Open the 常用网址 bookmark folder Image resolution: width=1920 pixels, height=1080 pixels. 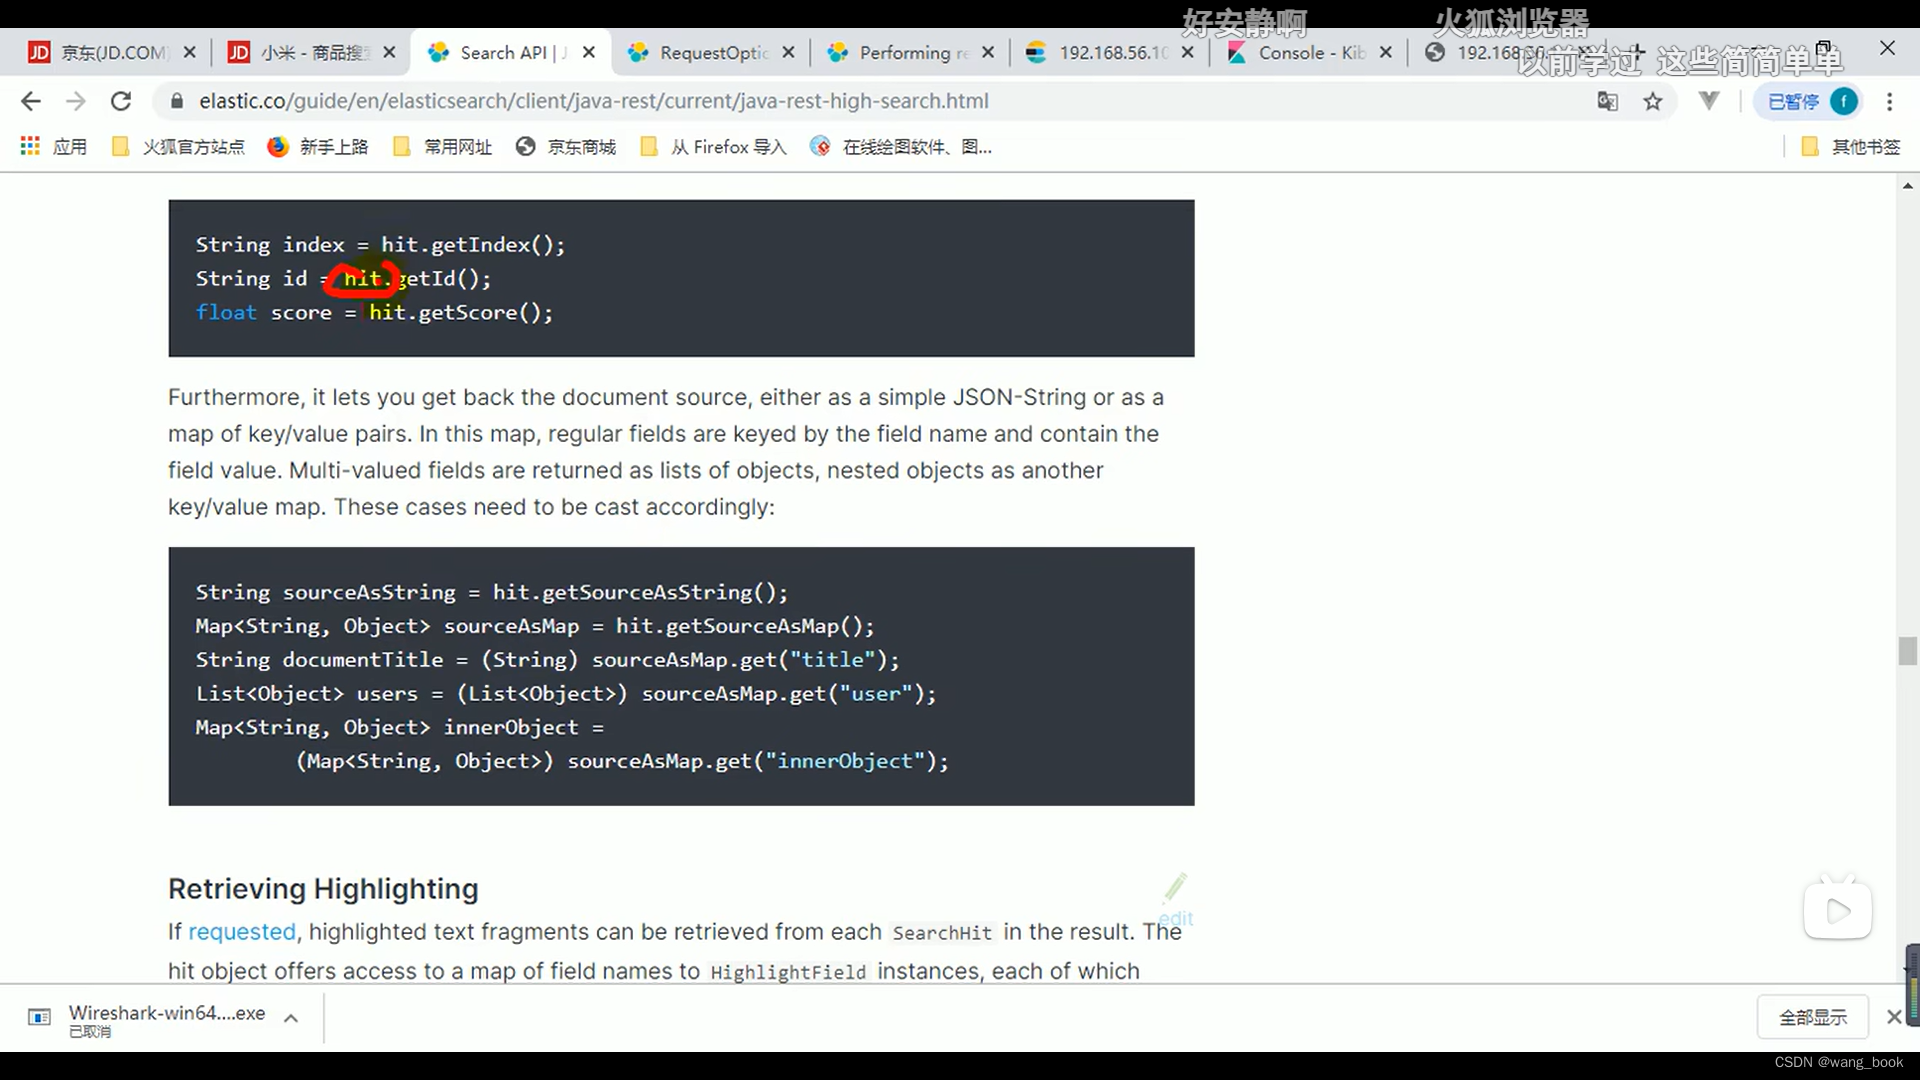pos(442,147)
